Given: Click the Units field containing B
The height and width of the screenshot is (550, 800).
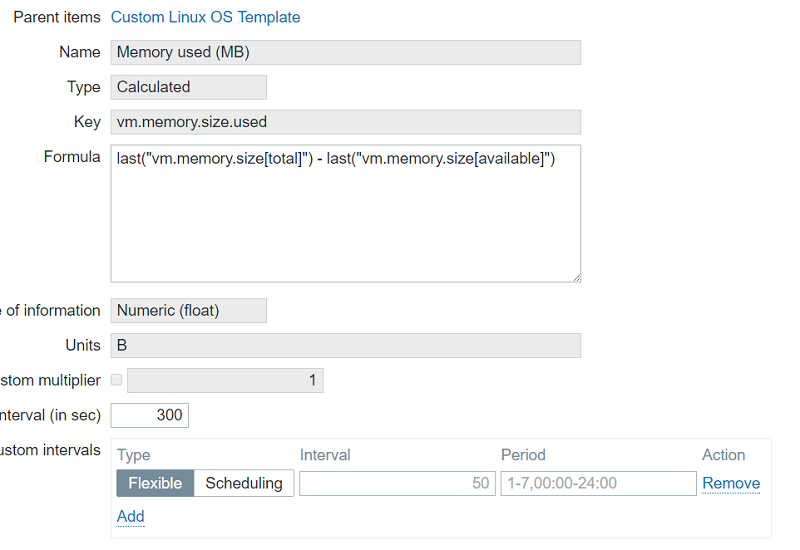Looking at the screenshot, I should pos(345,345).
